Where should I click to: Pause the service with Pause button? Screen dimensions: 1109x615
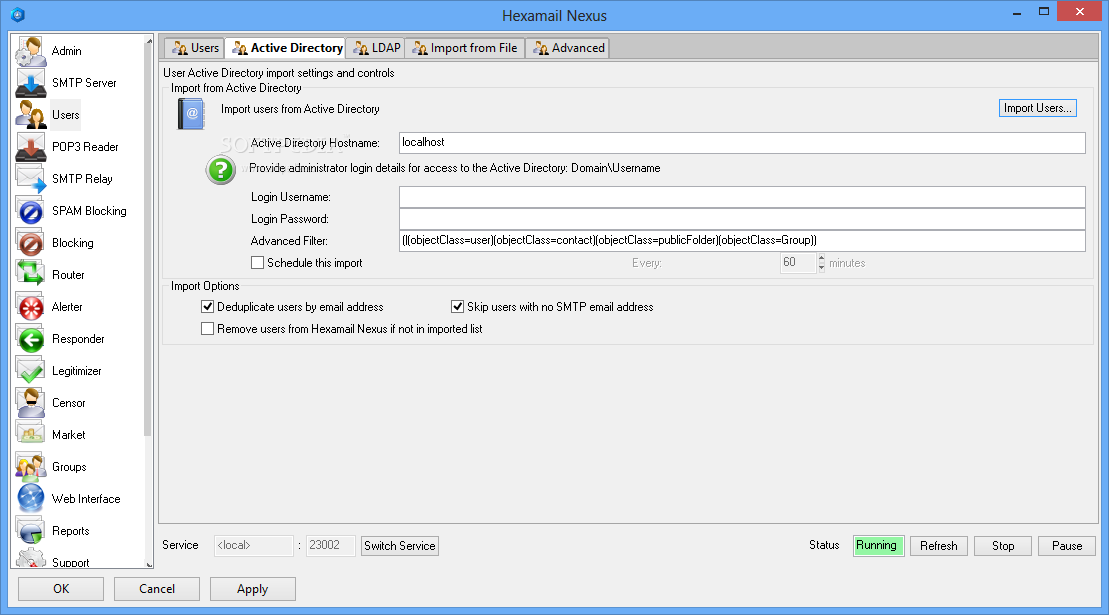(x=1067, y=546)
